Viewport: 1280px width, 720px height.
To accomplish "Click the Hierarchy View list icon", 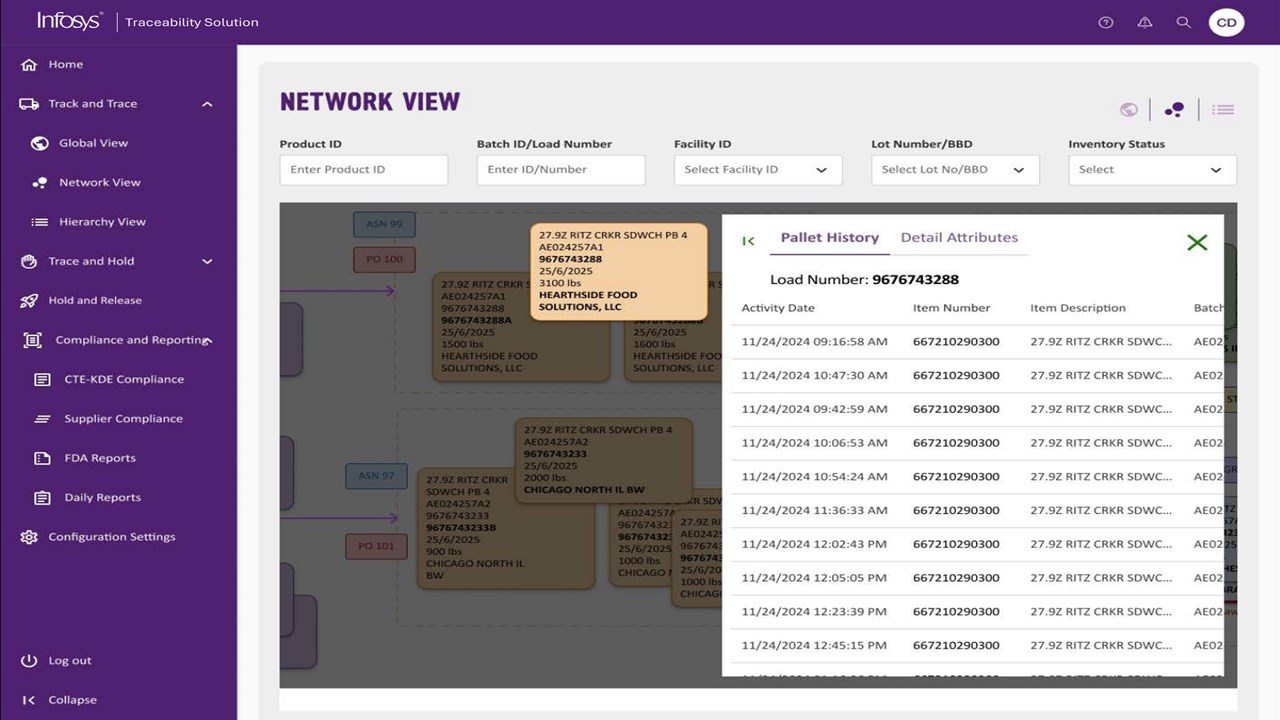I will tap(40, 222).
